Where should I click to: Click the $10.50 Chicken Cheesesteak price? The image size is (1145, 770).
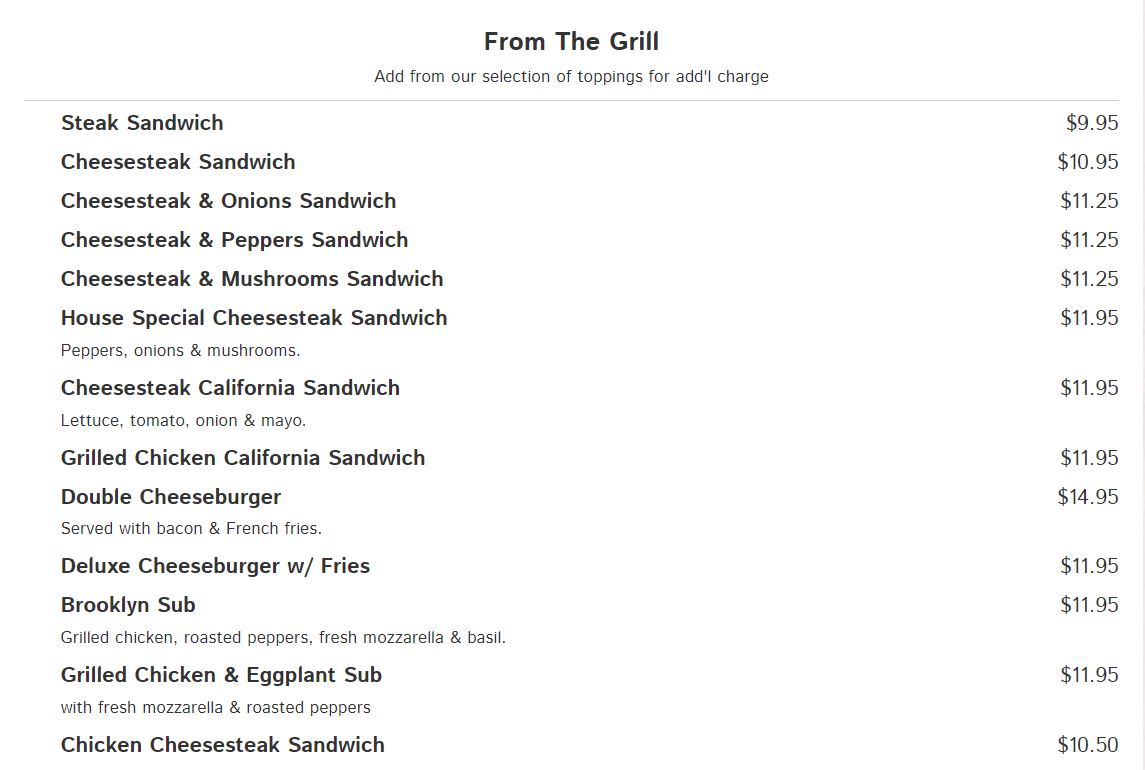point(1088,745)
